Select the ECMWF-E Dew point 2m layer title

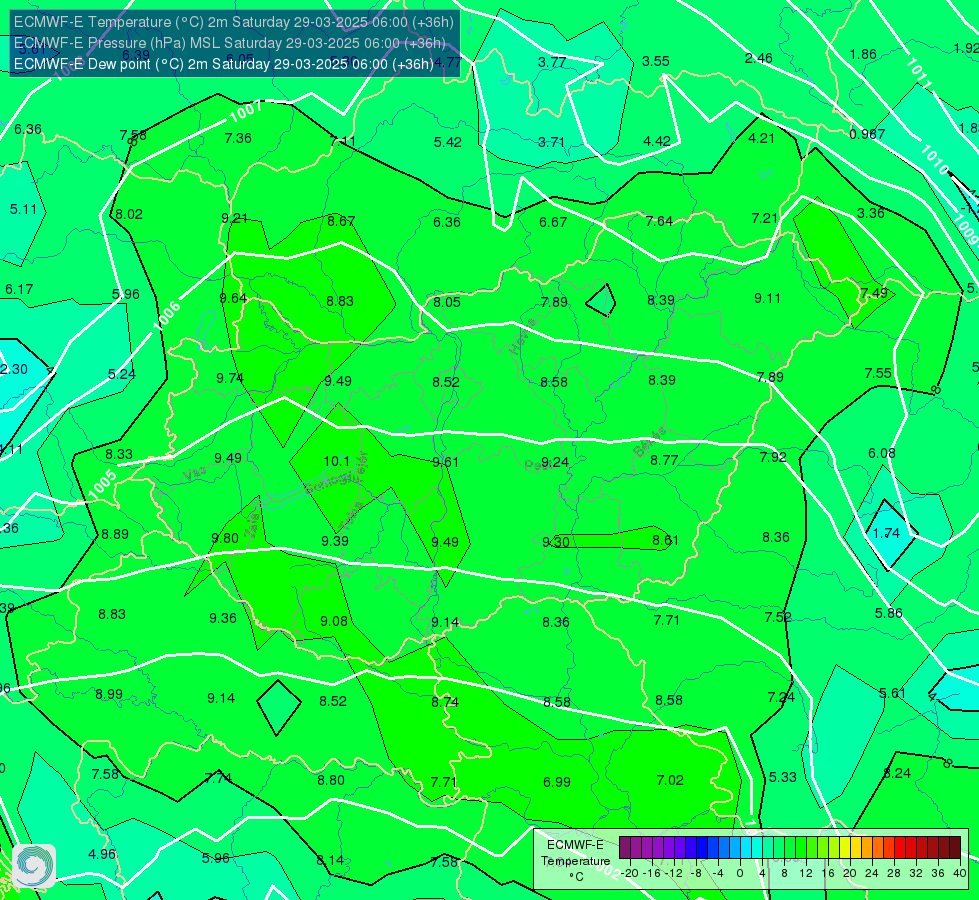(x=224, y=64)
